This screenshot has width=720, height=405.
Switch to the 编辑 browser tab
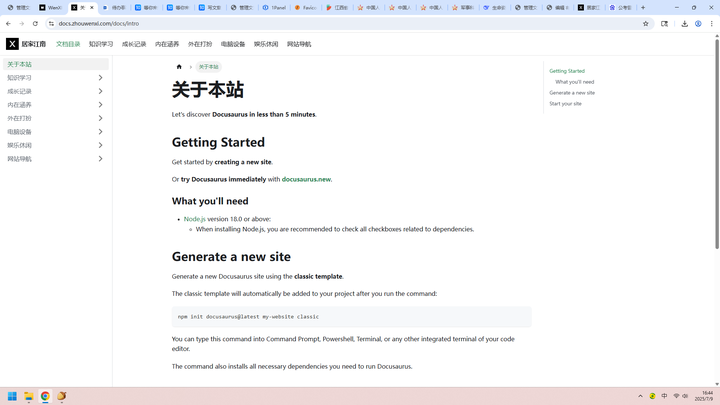(557, 7)
